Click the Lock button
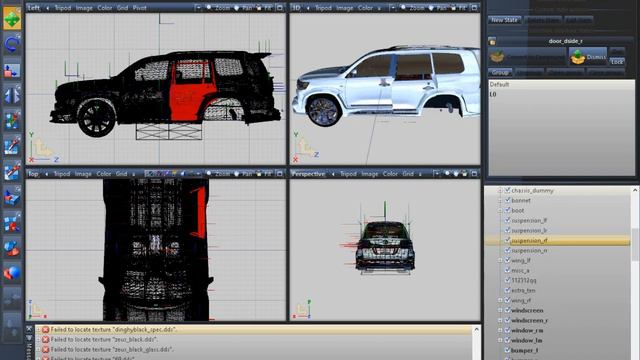This screenshot has height=360, width=640. point(617,62)
